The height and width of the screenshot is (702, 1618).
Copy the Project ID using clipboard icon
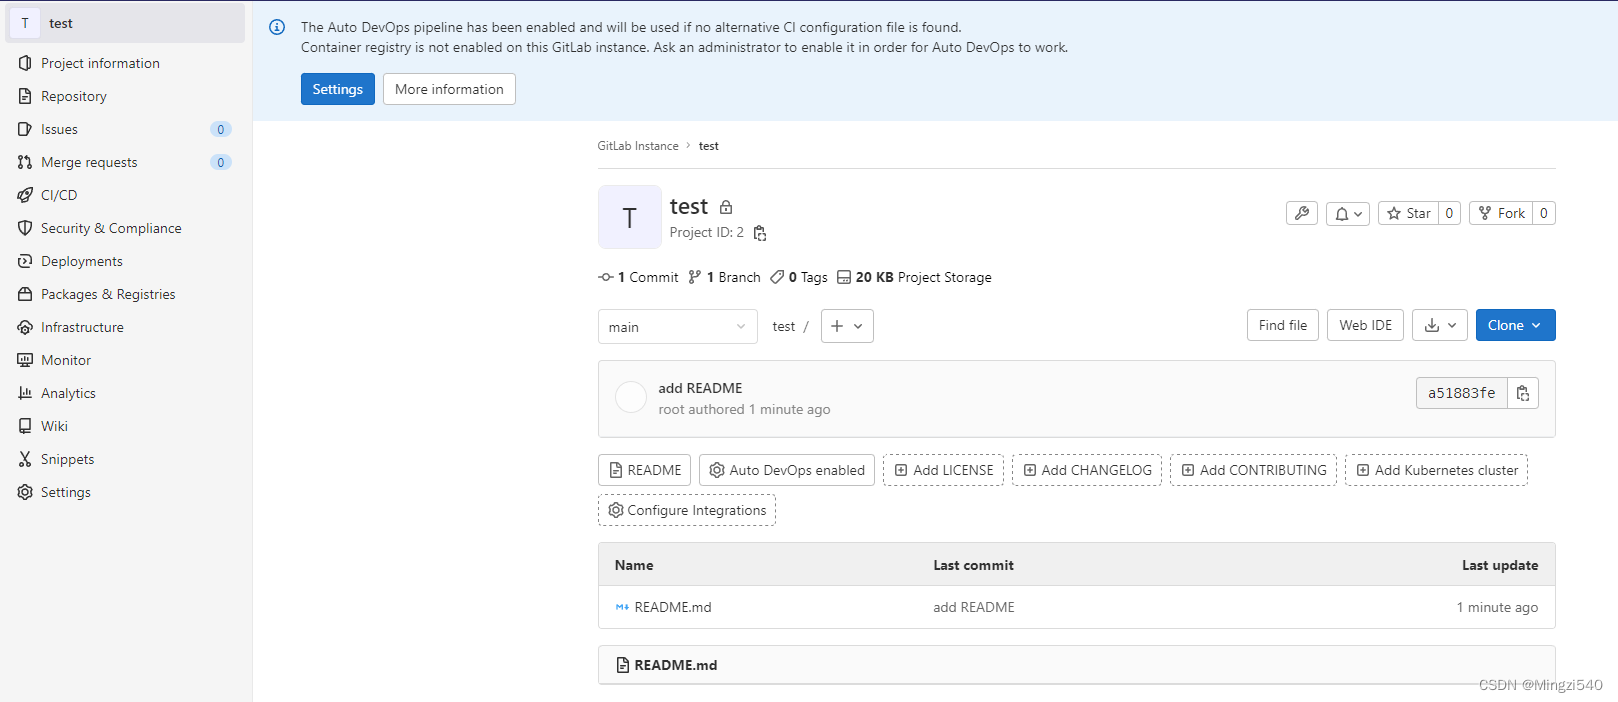pyautogui.click(x=759, y=232)
